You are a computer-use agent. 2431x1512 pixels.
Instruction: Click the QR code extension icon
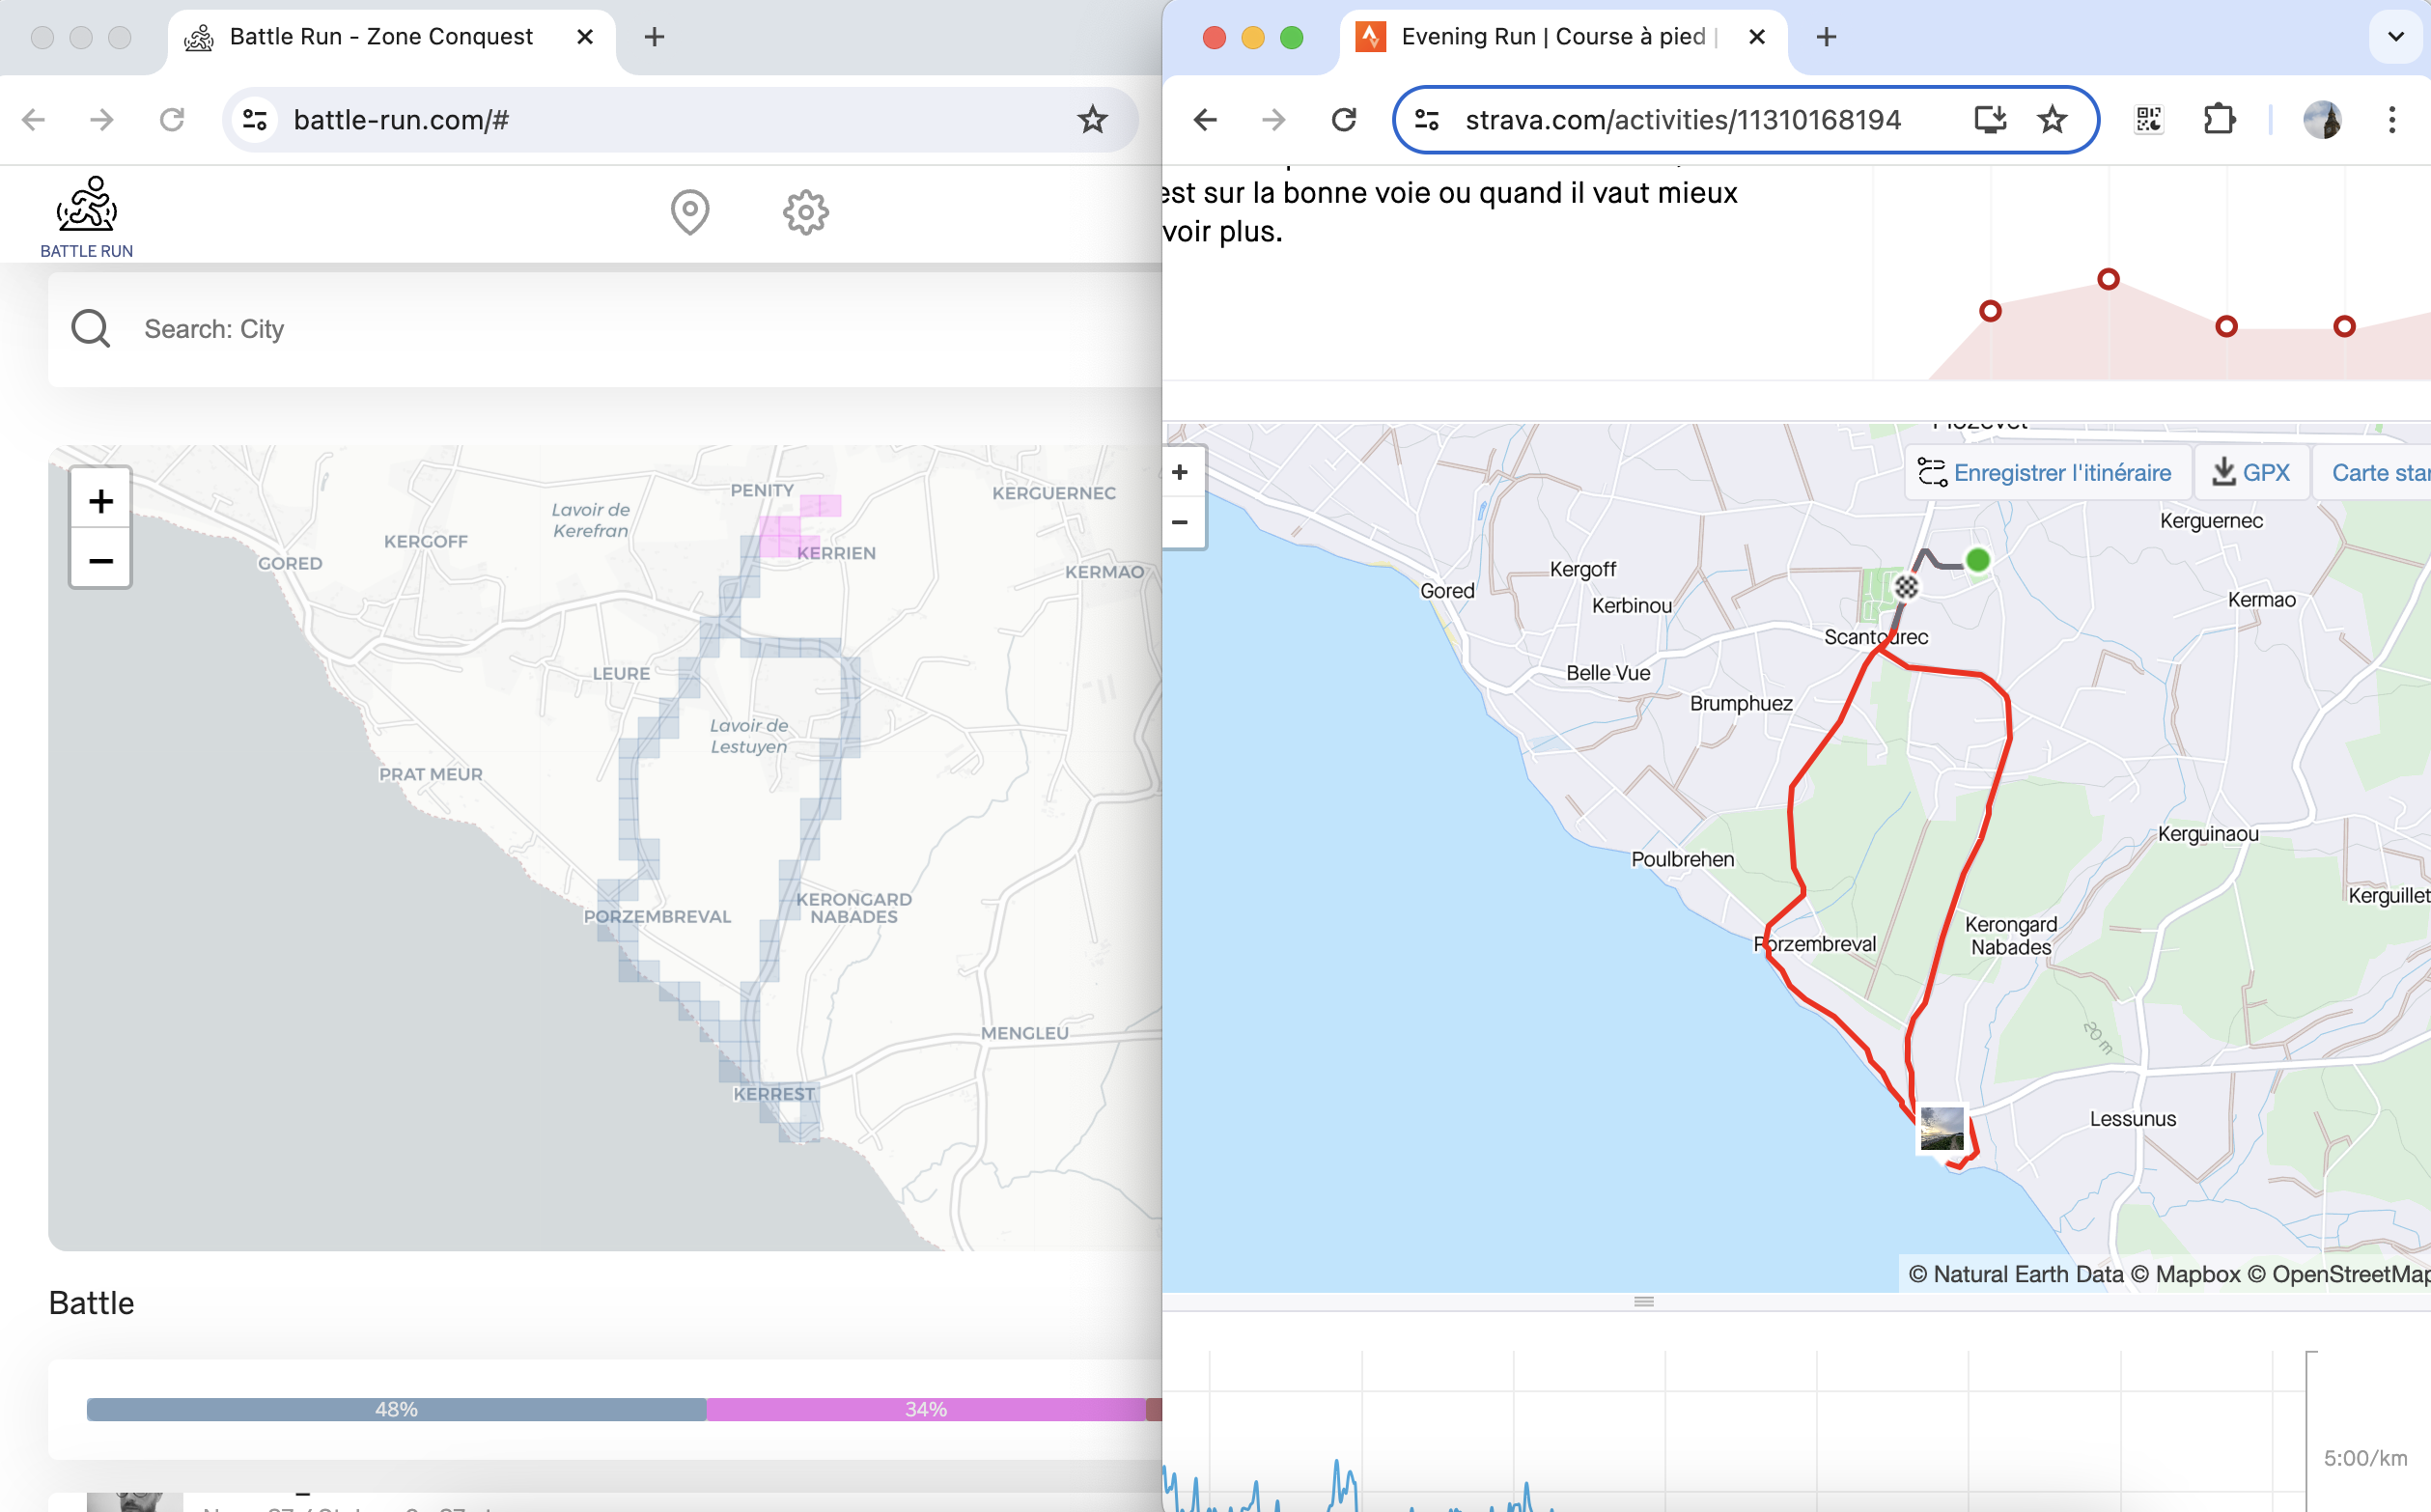(x=2148, y=120)
